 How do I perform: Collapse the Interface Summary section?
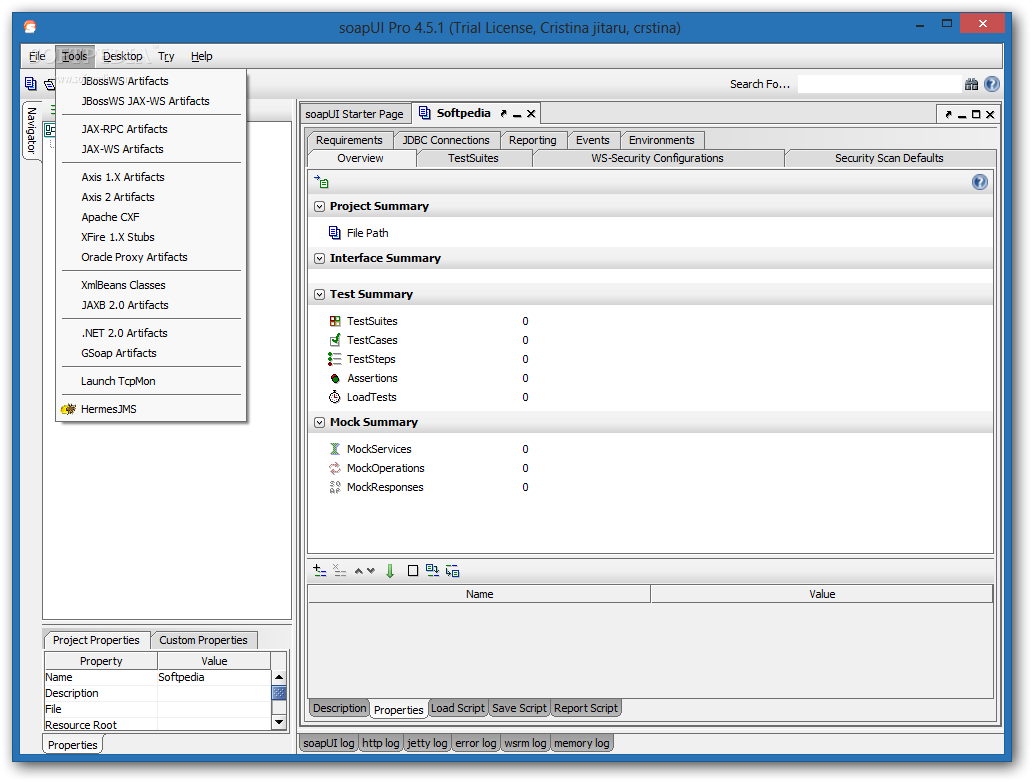pyautogui.click(x=319, y=259)
